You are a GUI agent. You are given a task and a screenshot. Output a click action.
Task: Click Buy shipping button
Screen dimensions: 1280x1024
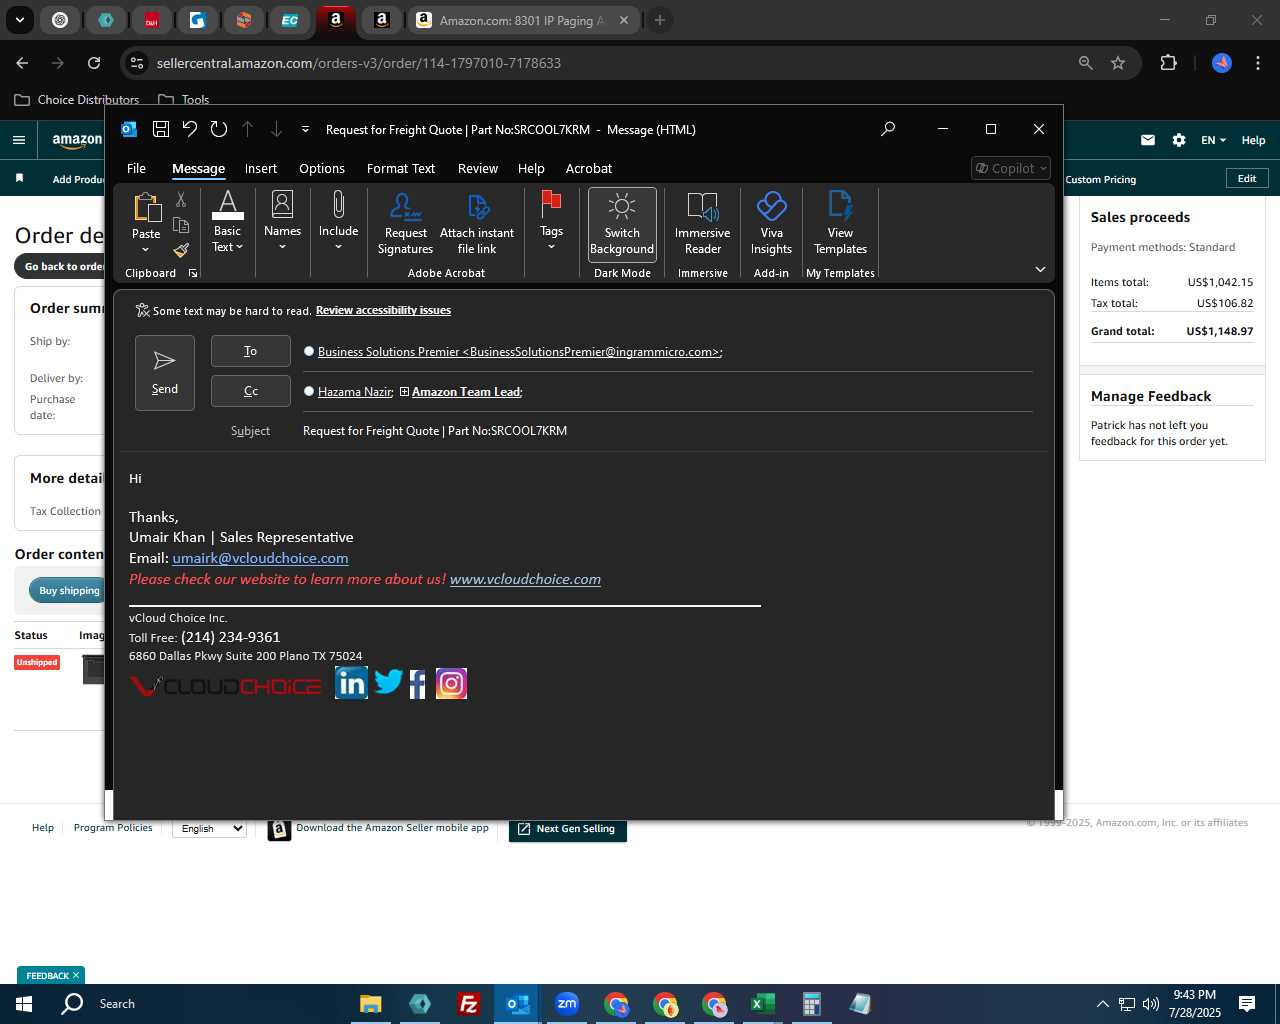point(69,591)
